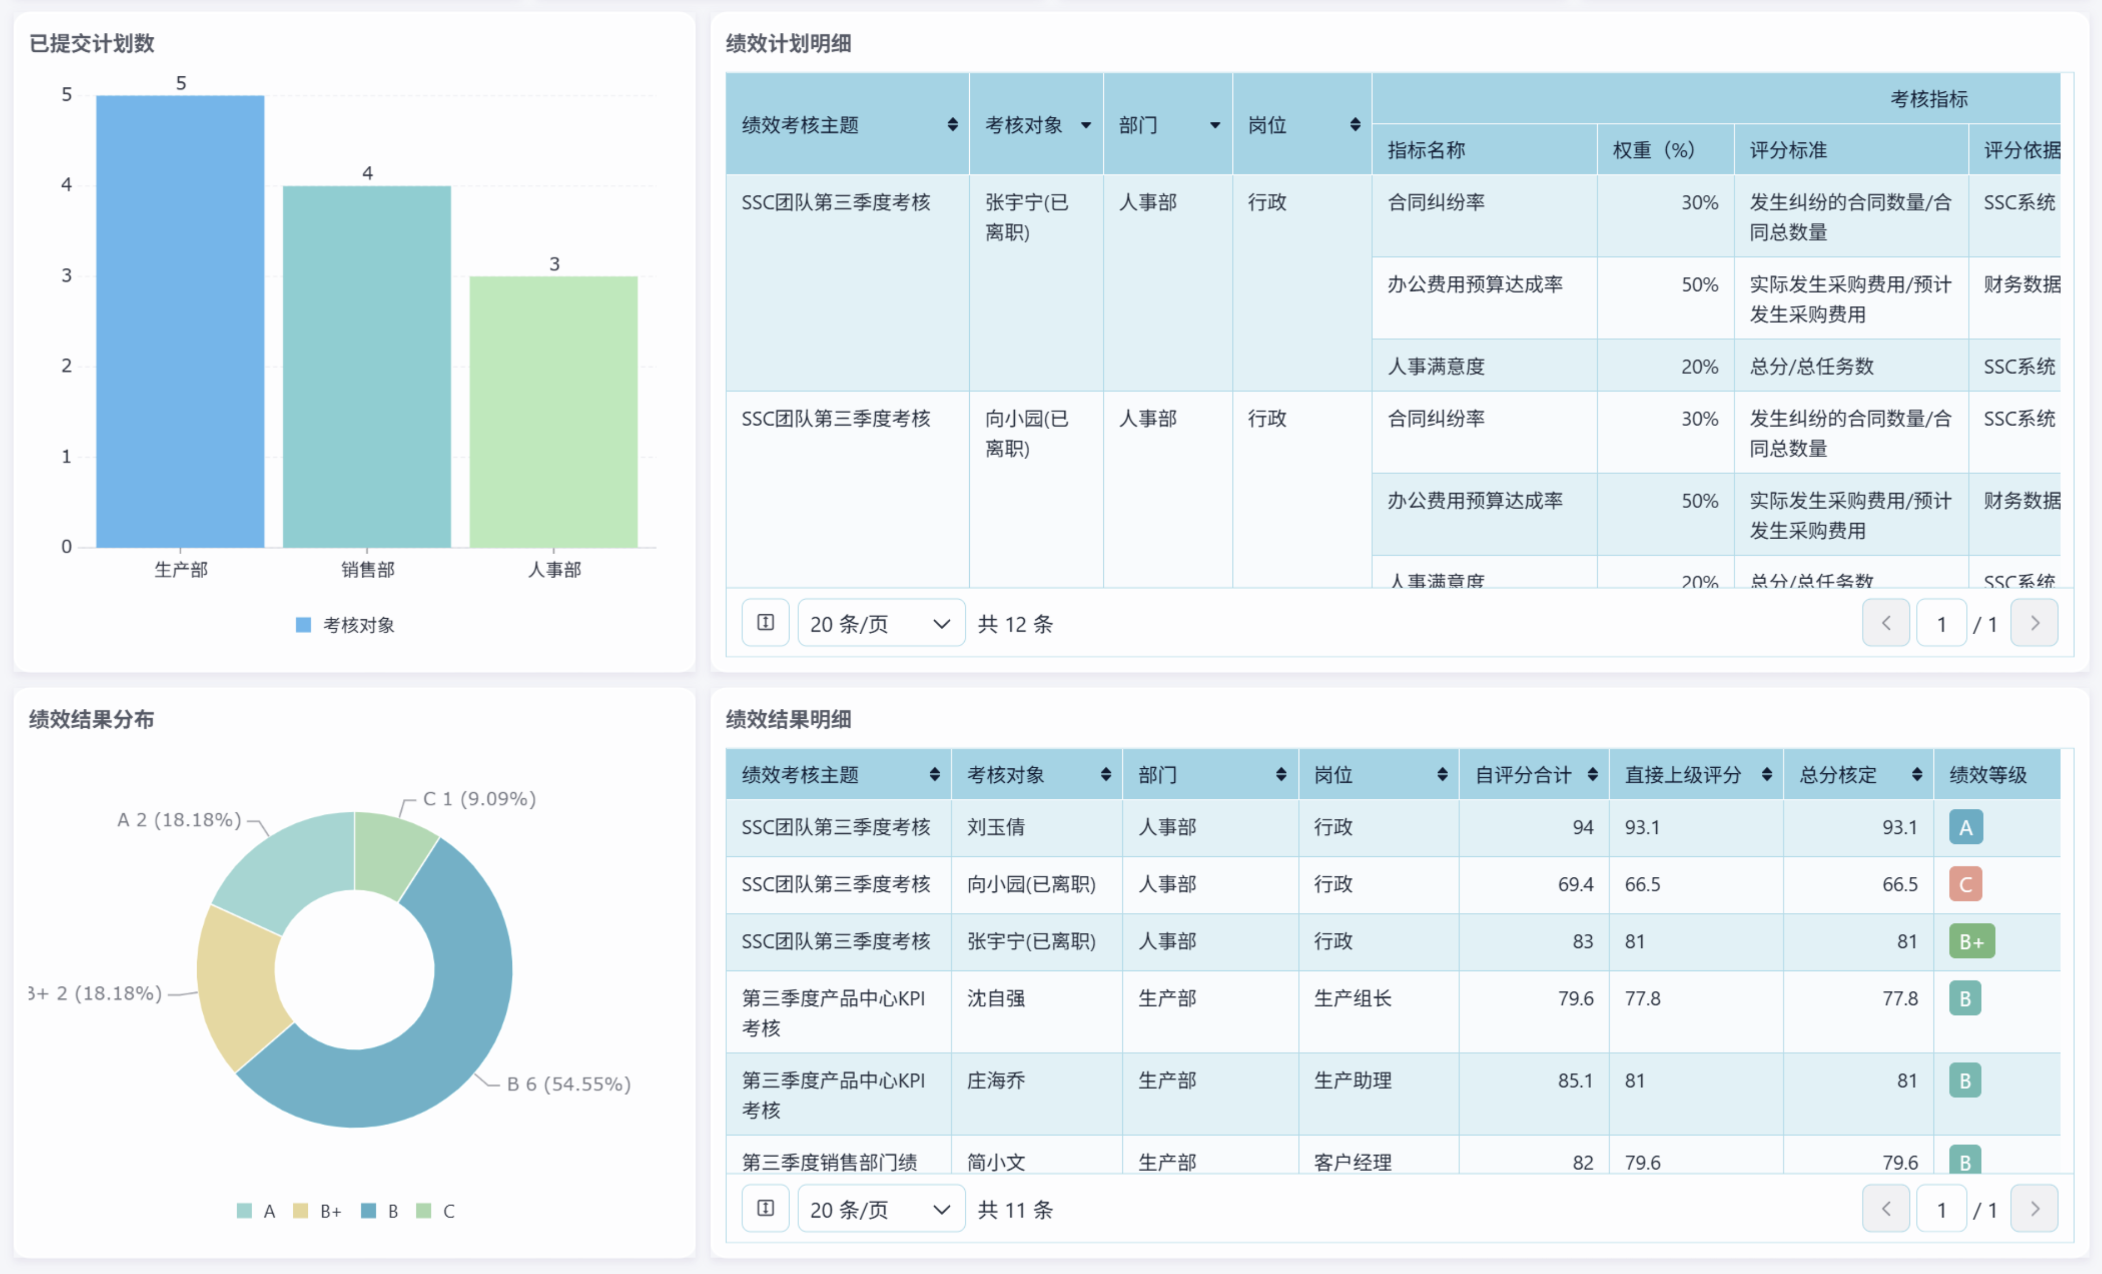Click the 生产部 bar in bar chart
Image resolution: width=2102 pixels, height=1274 pixels.
180,321
